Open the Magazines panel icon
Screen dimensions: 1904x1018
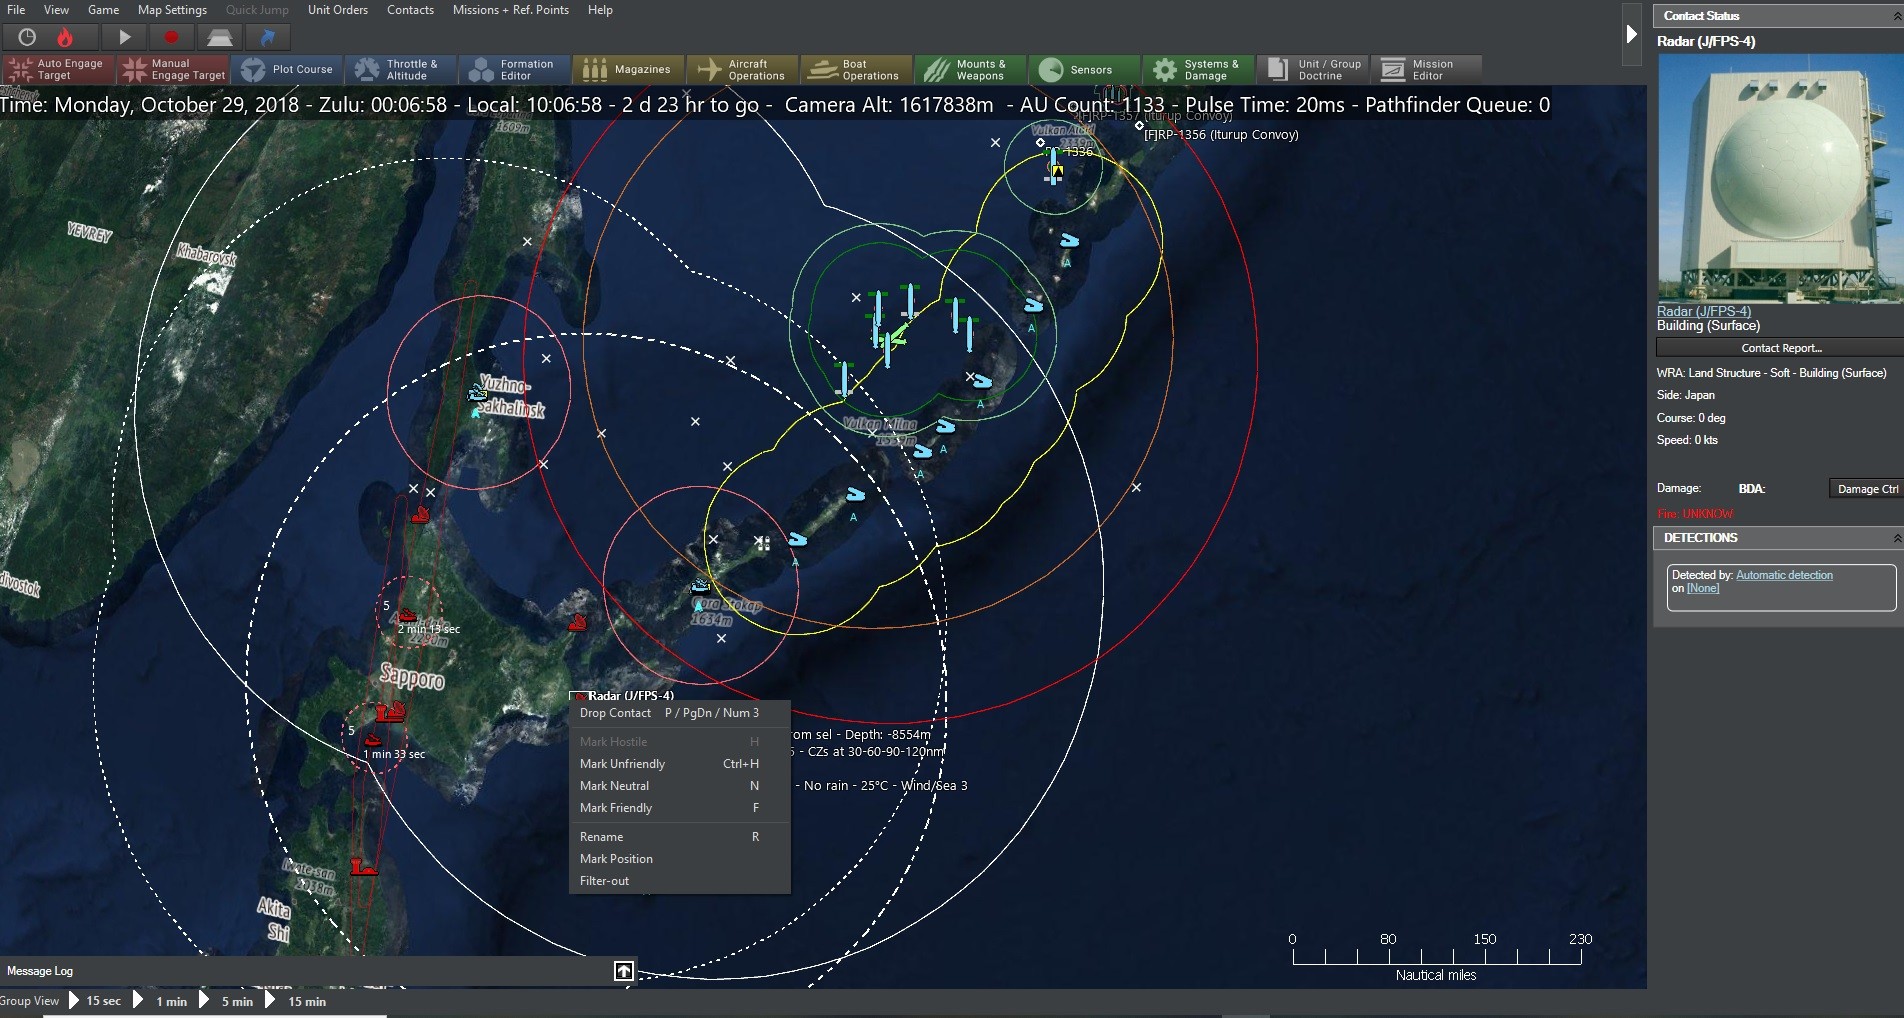click(x=628, y=69)
